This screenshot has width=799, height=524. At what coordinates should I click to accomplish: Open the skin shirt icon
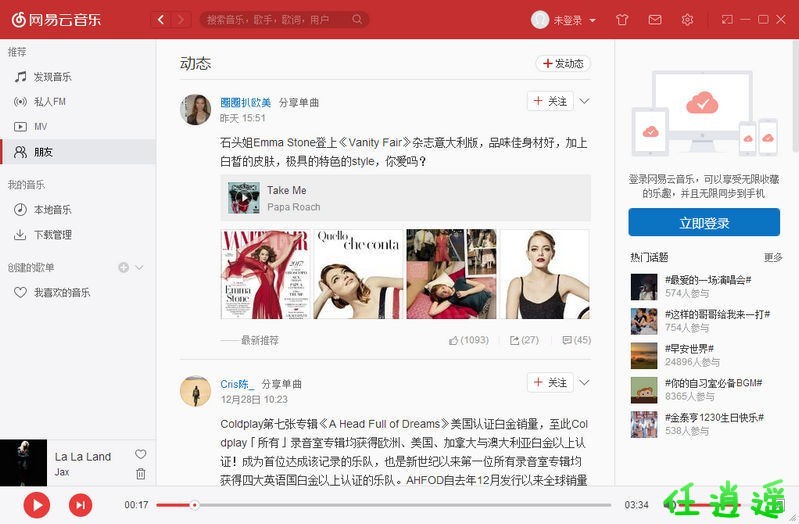click(x=622, y=20)
